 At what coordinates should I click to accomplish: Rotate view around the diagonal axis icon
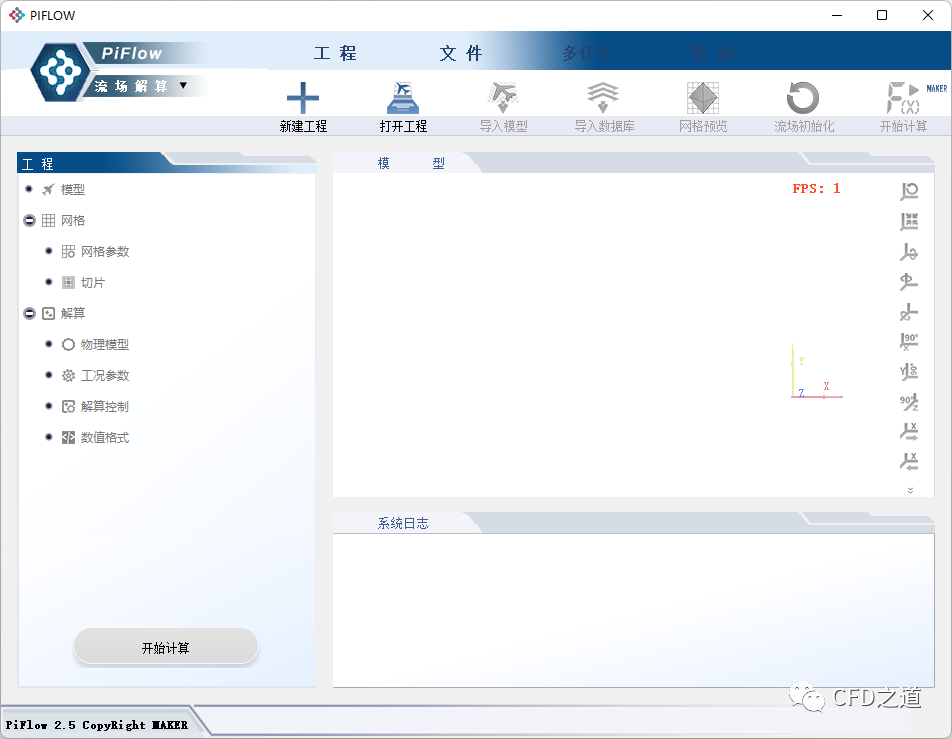(x=909, y=312)
